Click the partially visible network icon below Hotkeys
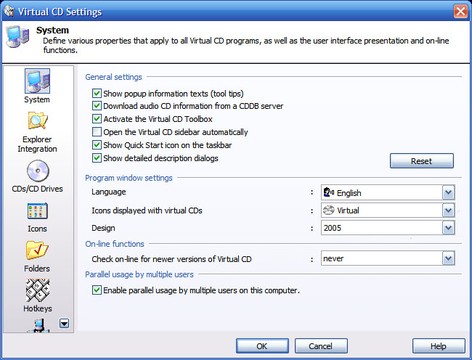This screenshot has height=360, width=472. (x=39, y=325)
